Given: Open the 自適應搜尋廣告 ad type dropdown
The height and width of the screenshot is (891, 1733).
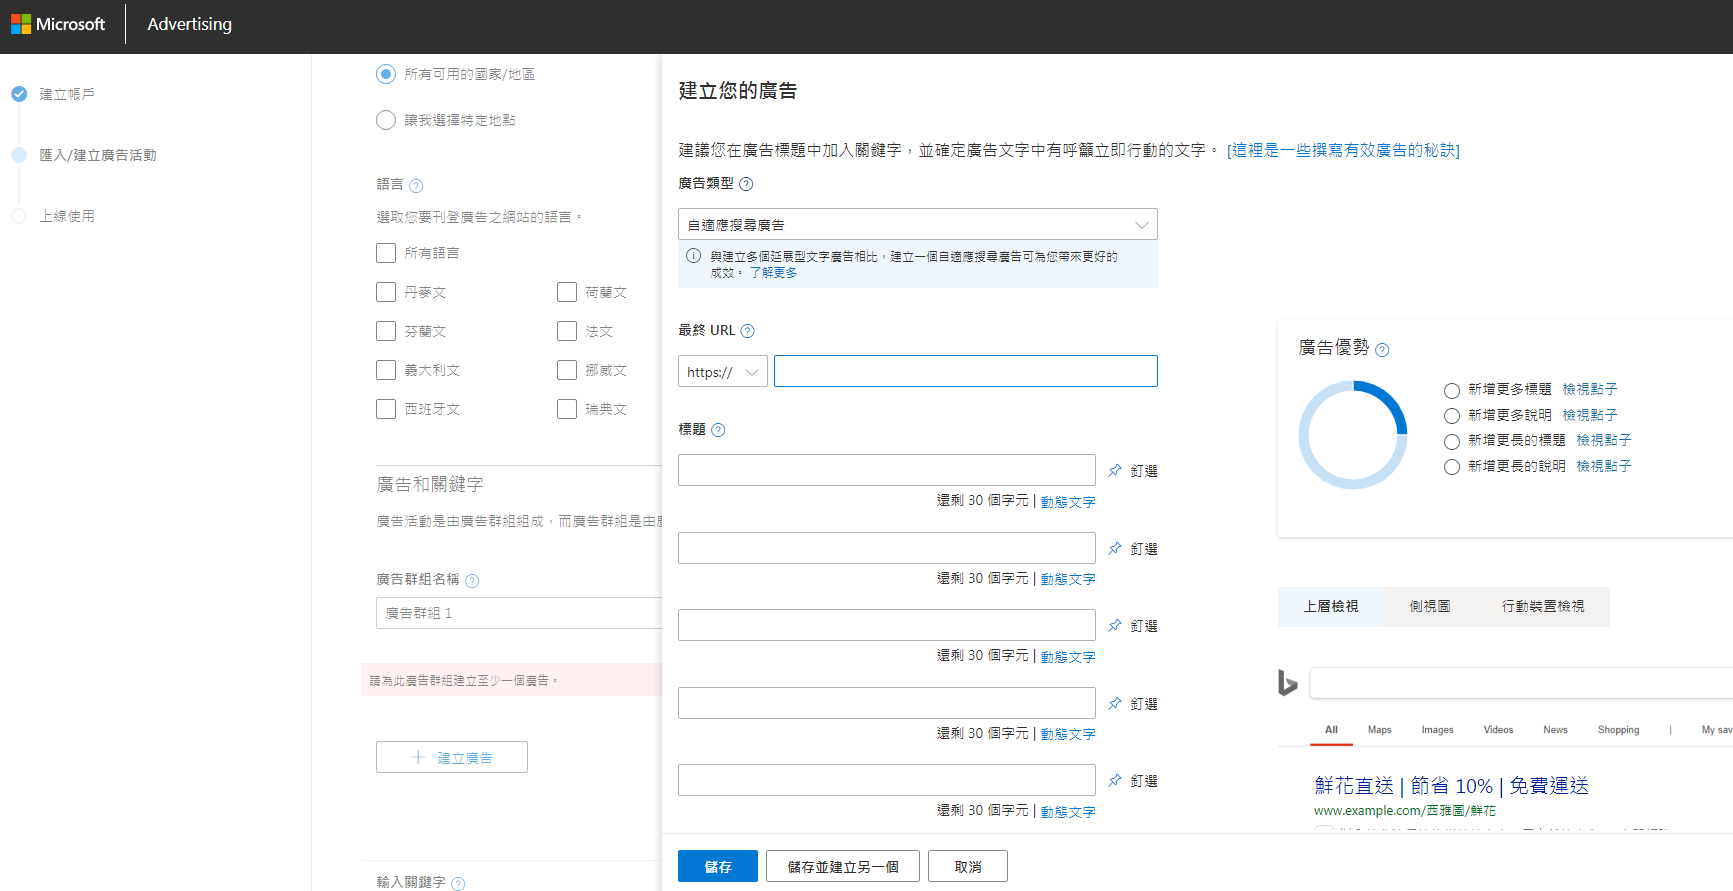Looking at the screenshot, I should (917, 224).
